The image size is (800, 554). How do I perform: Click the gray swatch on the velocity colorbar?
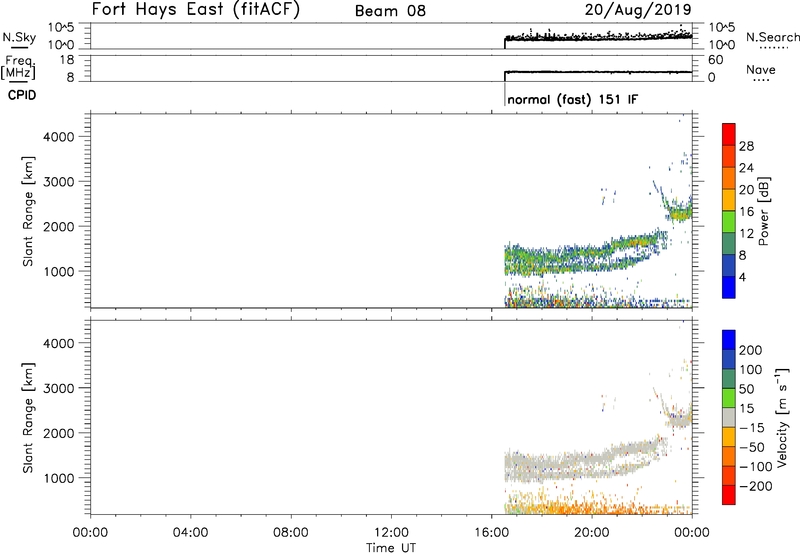point(729,417)
